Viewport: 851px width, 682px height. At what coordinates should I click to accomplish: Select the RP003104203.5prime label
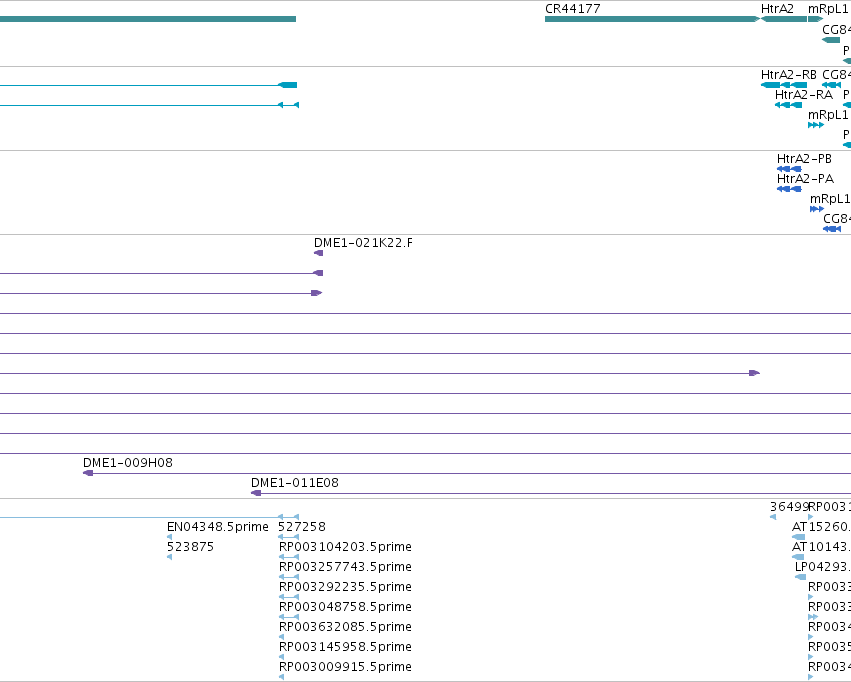coord(345,547)
